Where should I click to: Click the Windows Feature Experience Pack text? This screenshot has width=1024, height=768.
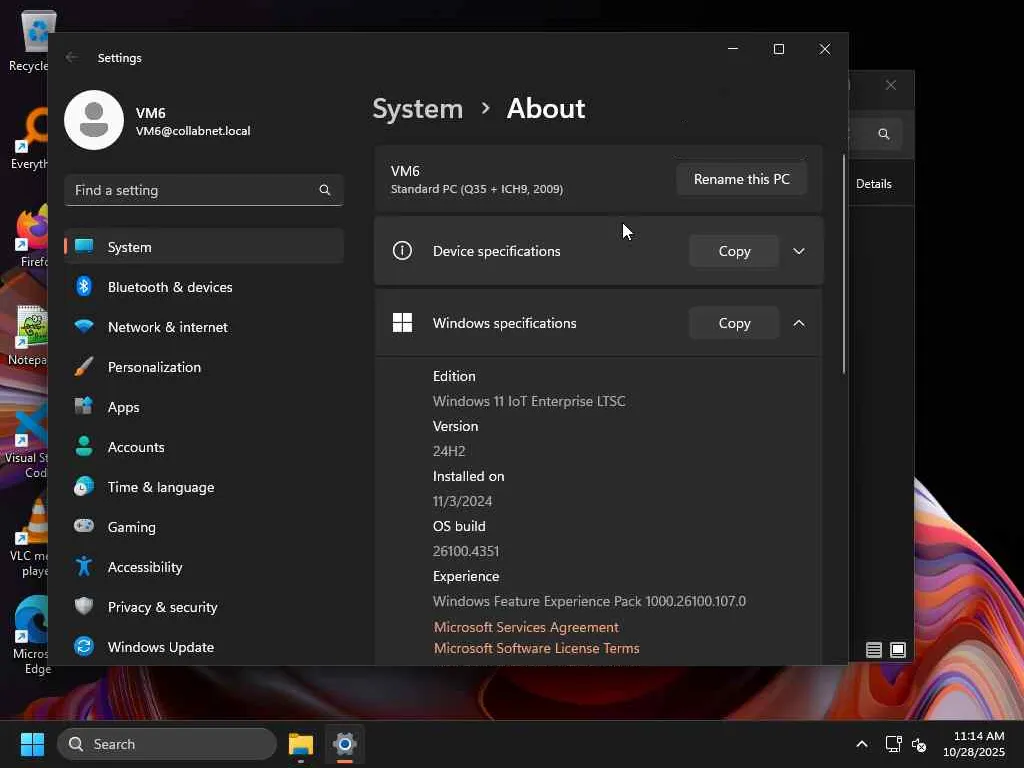click(x=589, y=601)
